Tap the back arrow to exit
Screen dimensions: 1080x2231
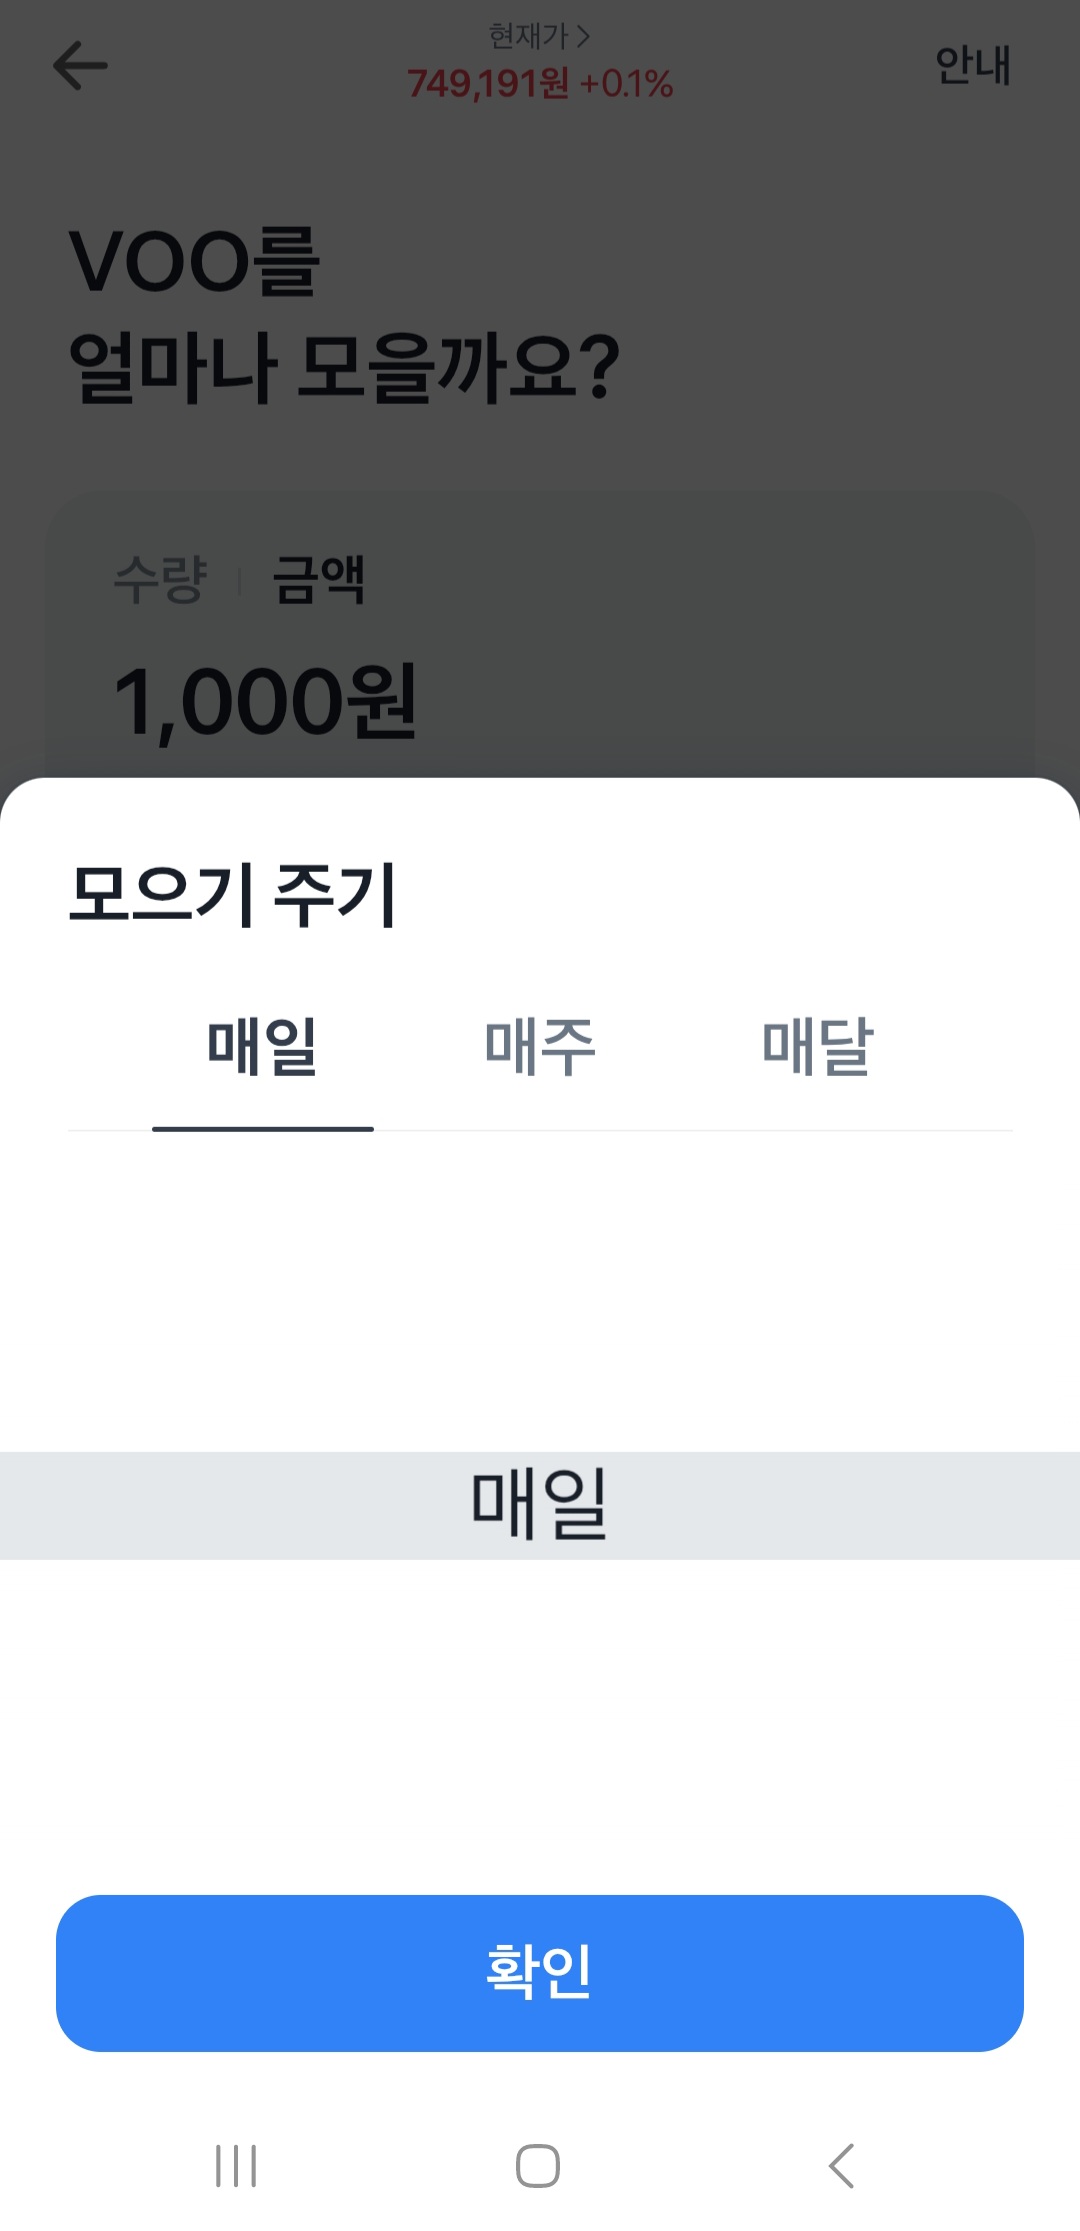80,65
